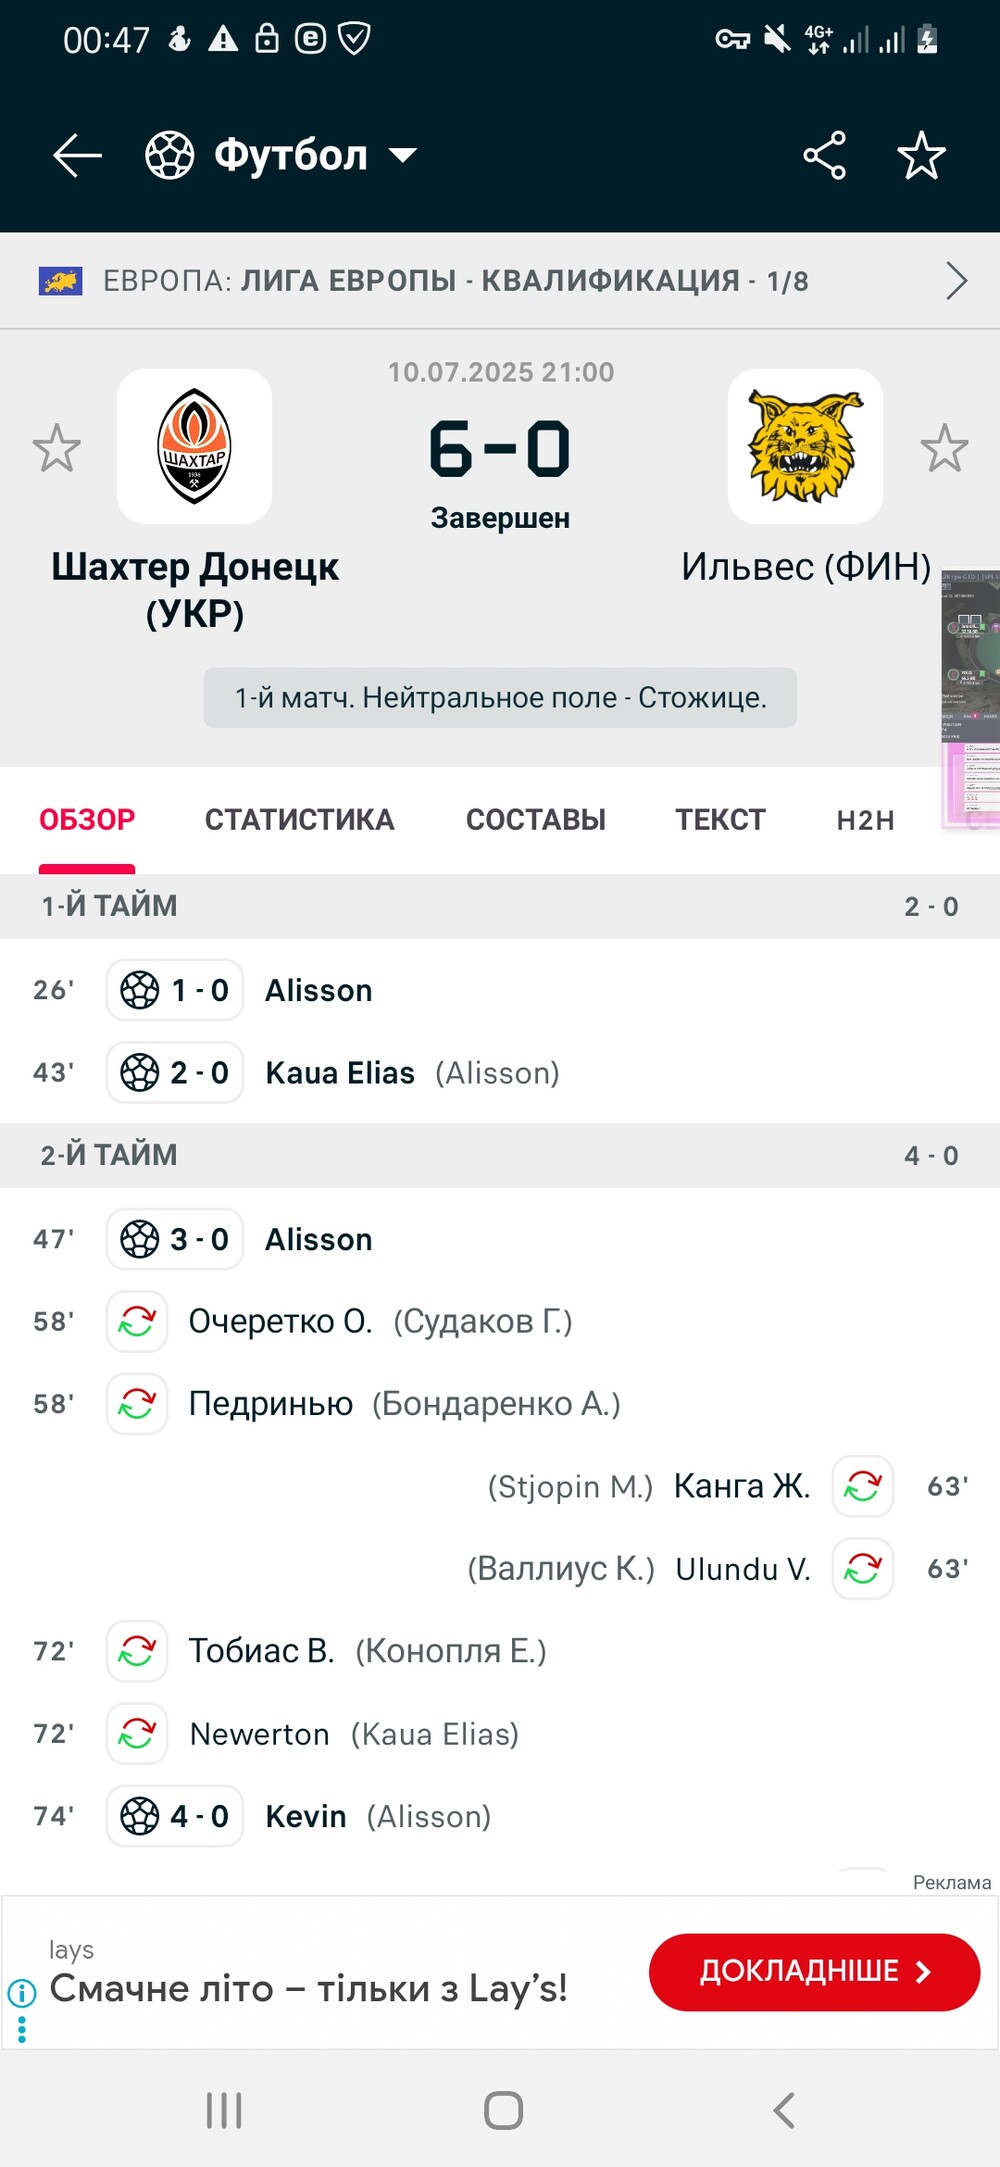Tap the ad info icon

click(x=21, y=1993)
